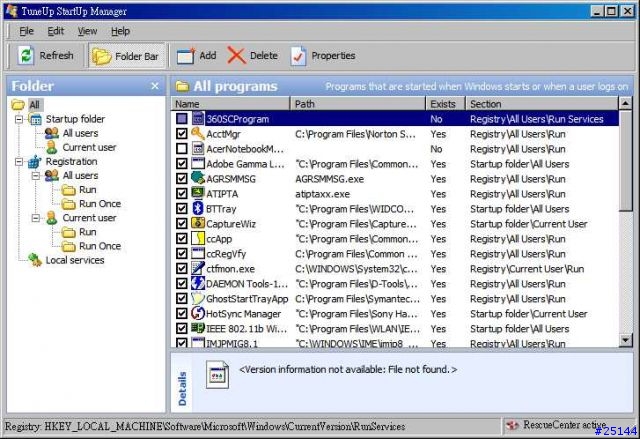The width and height of the screenshot is (640, 439).
Task: Click the HotSync Manager icon
Action: coord(198,313)
